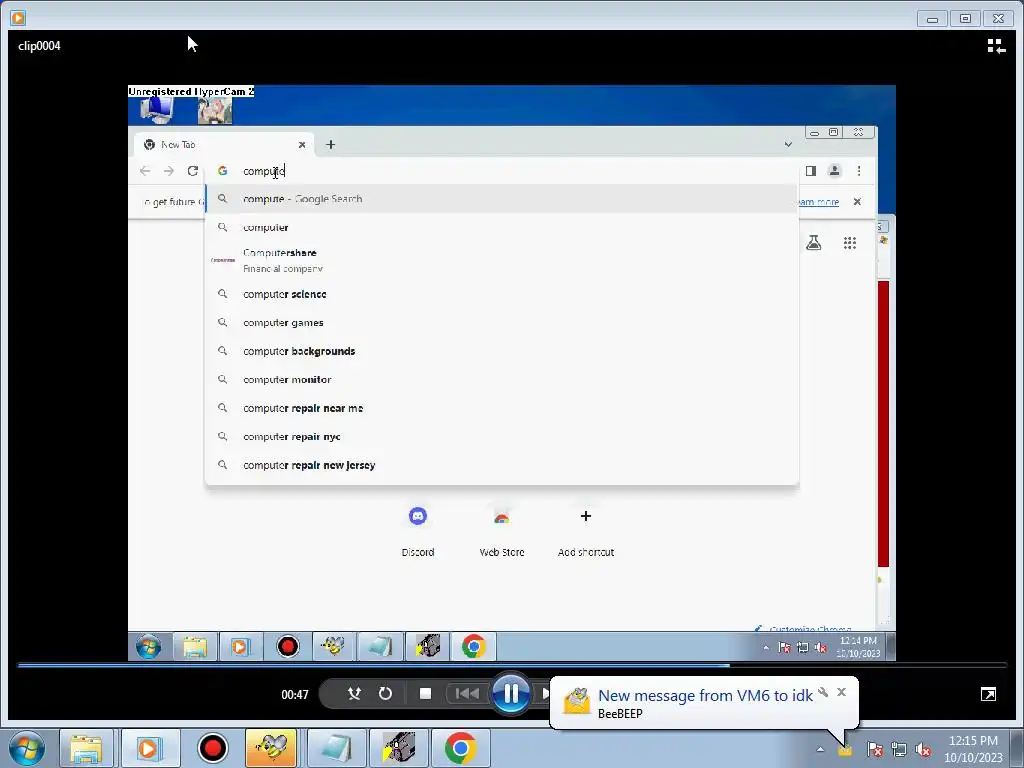Image resolution: width=1024 pixels, height=768 pixels.
Task: Open BeeBEEP from the bottom taskbar
Action: [271, 748]
